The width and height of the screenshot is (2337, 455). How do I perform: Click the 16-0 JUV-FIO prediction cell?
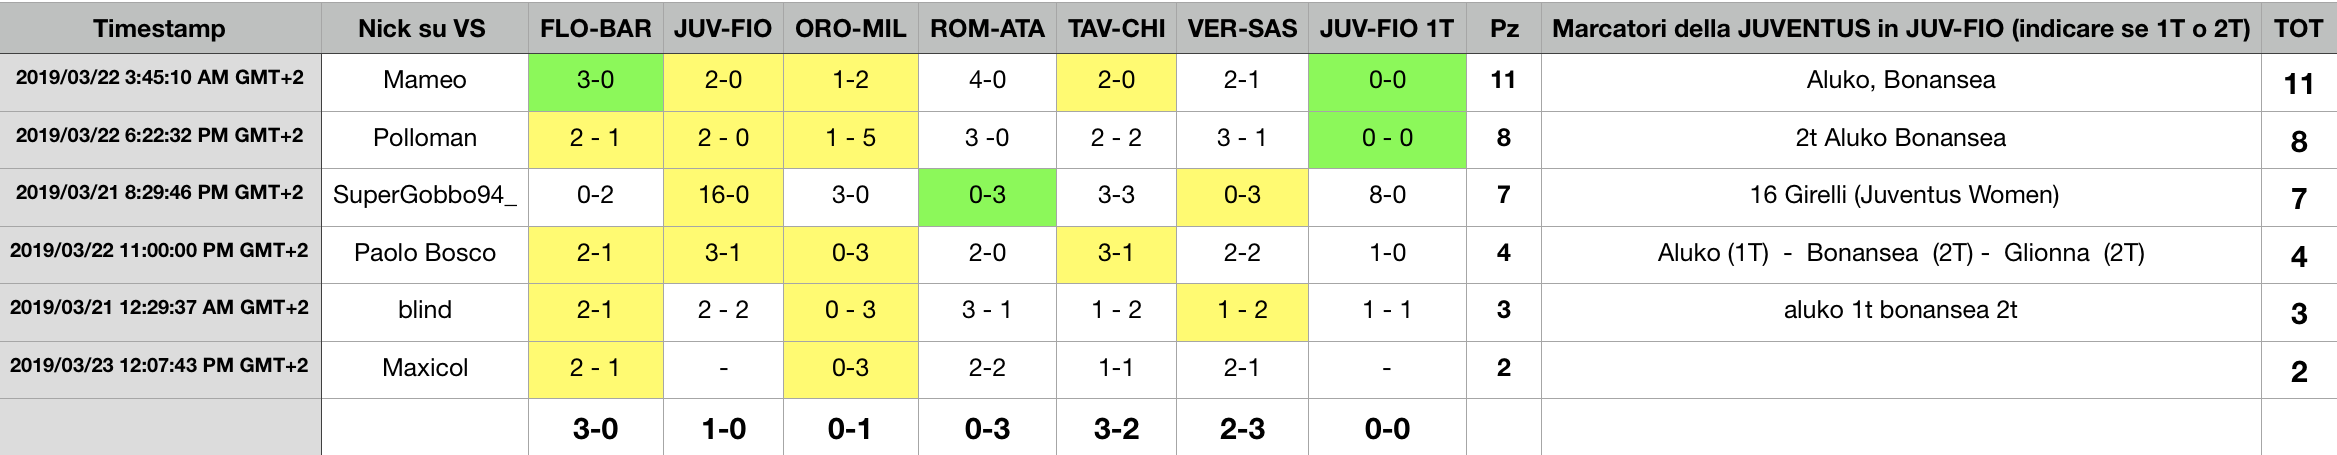[x=723, y=196]
